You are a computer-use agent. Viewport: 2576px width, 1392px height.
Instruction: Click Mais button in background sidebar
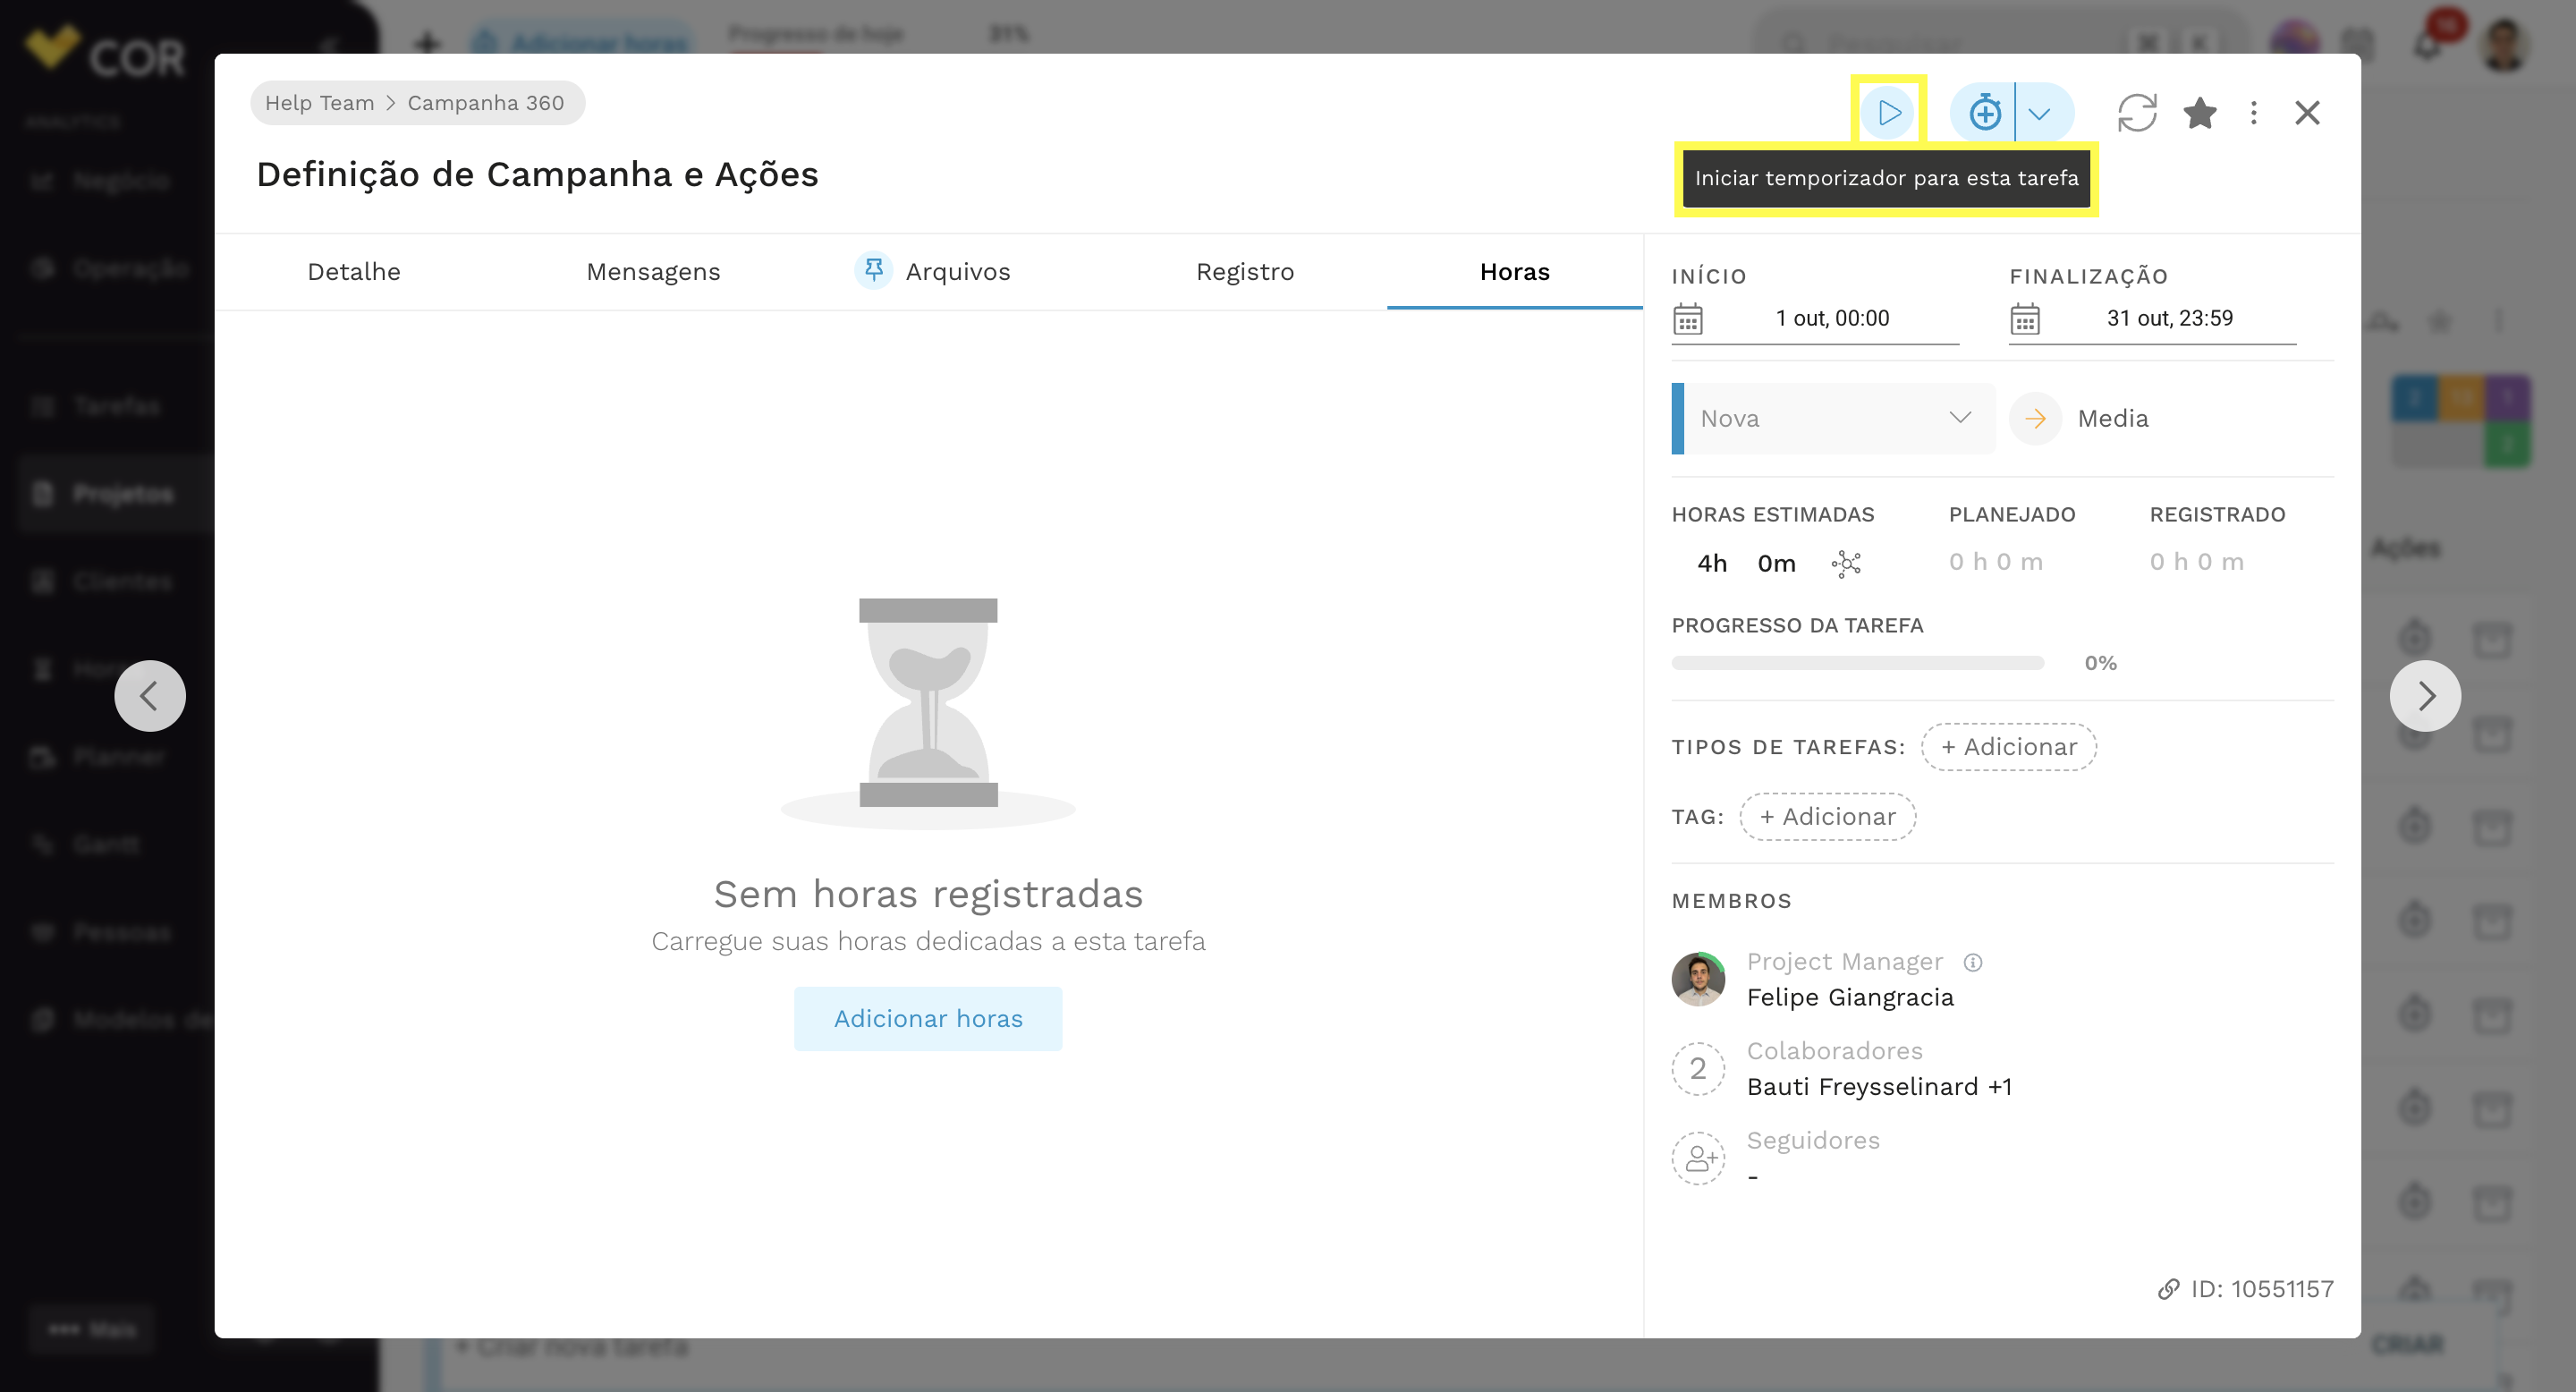pos(92,1329)
